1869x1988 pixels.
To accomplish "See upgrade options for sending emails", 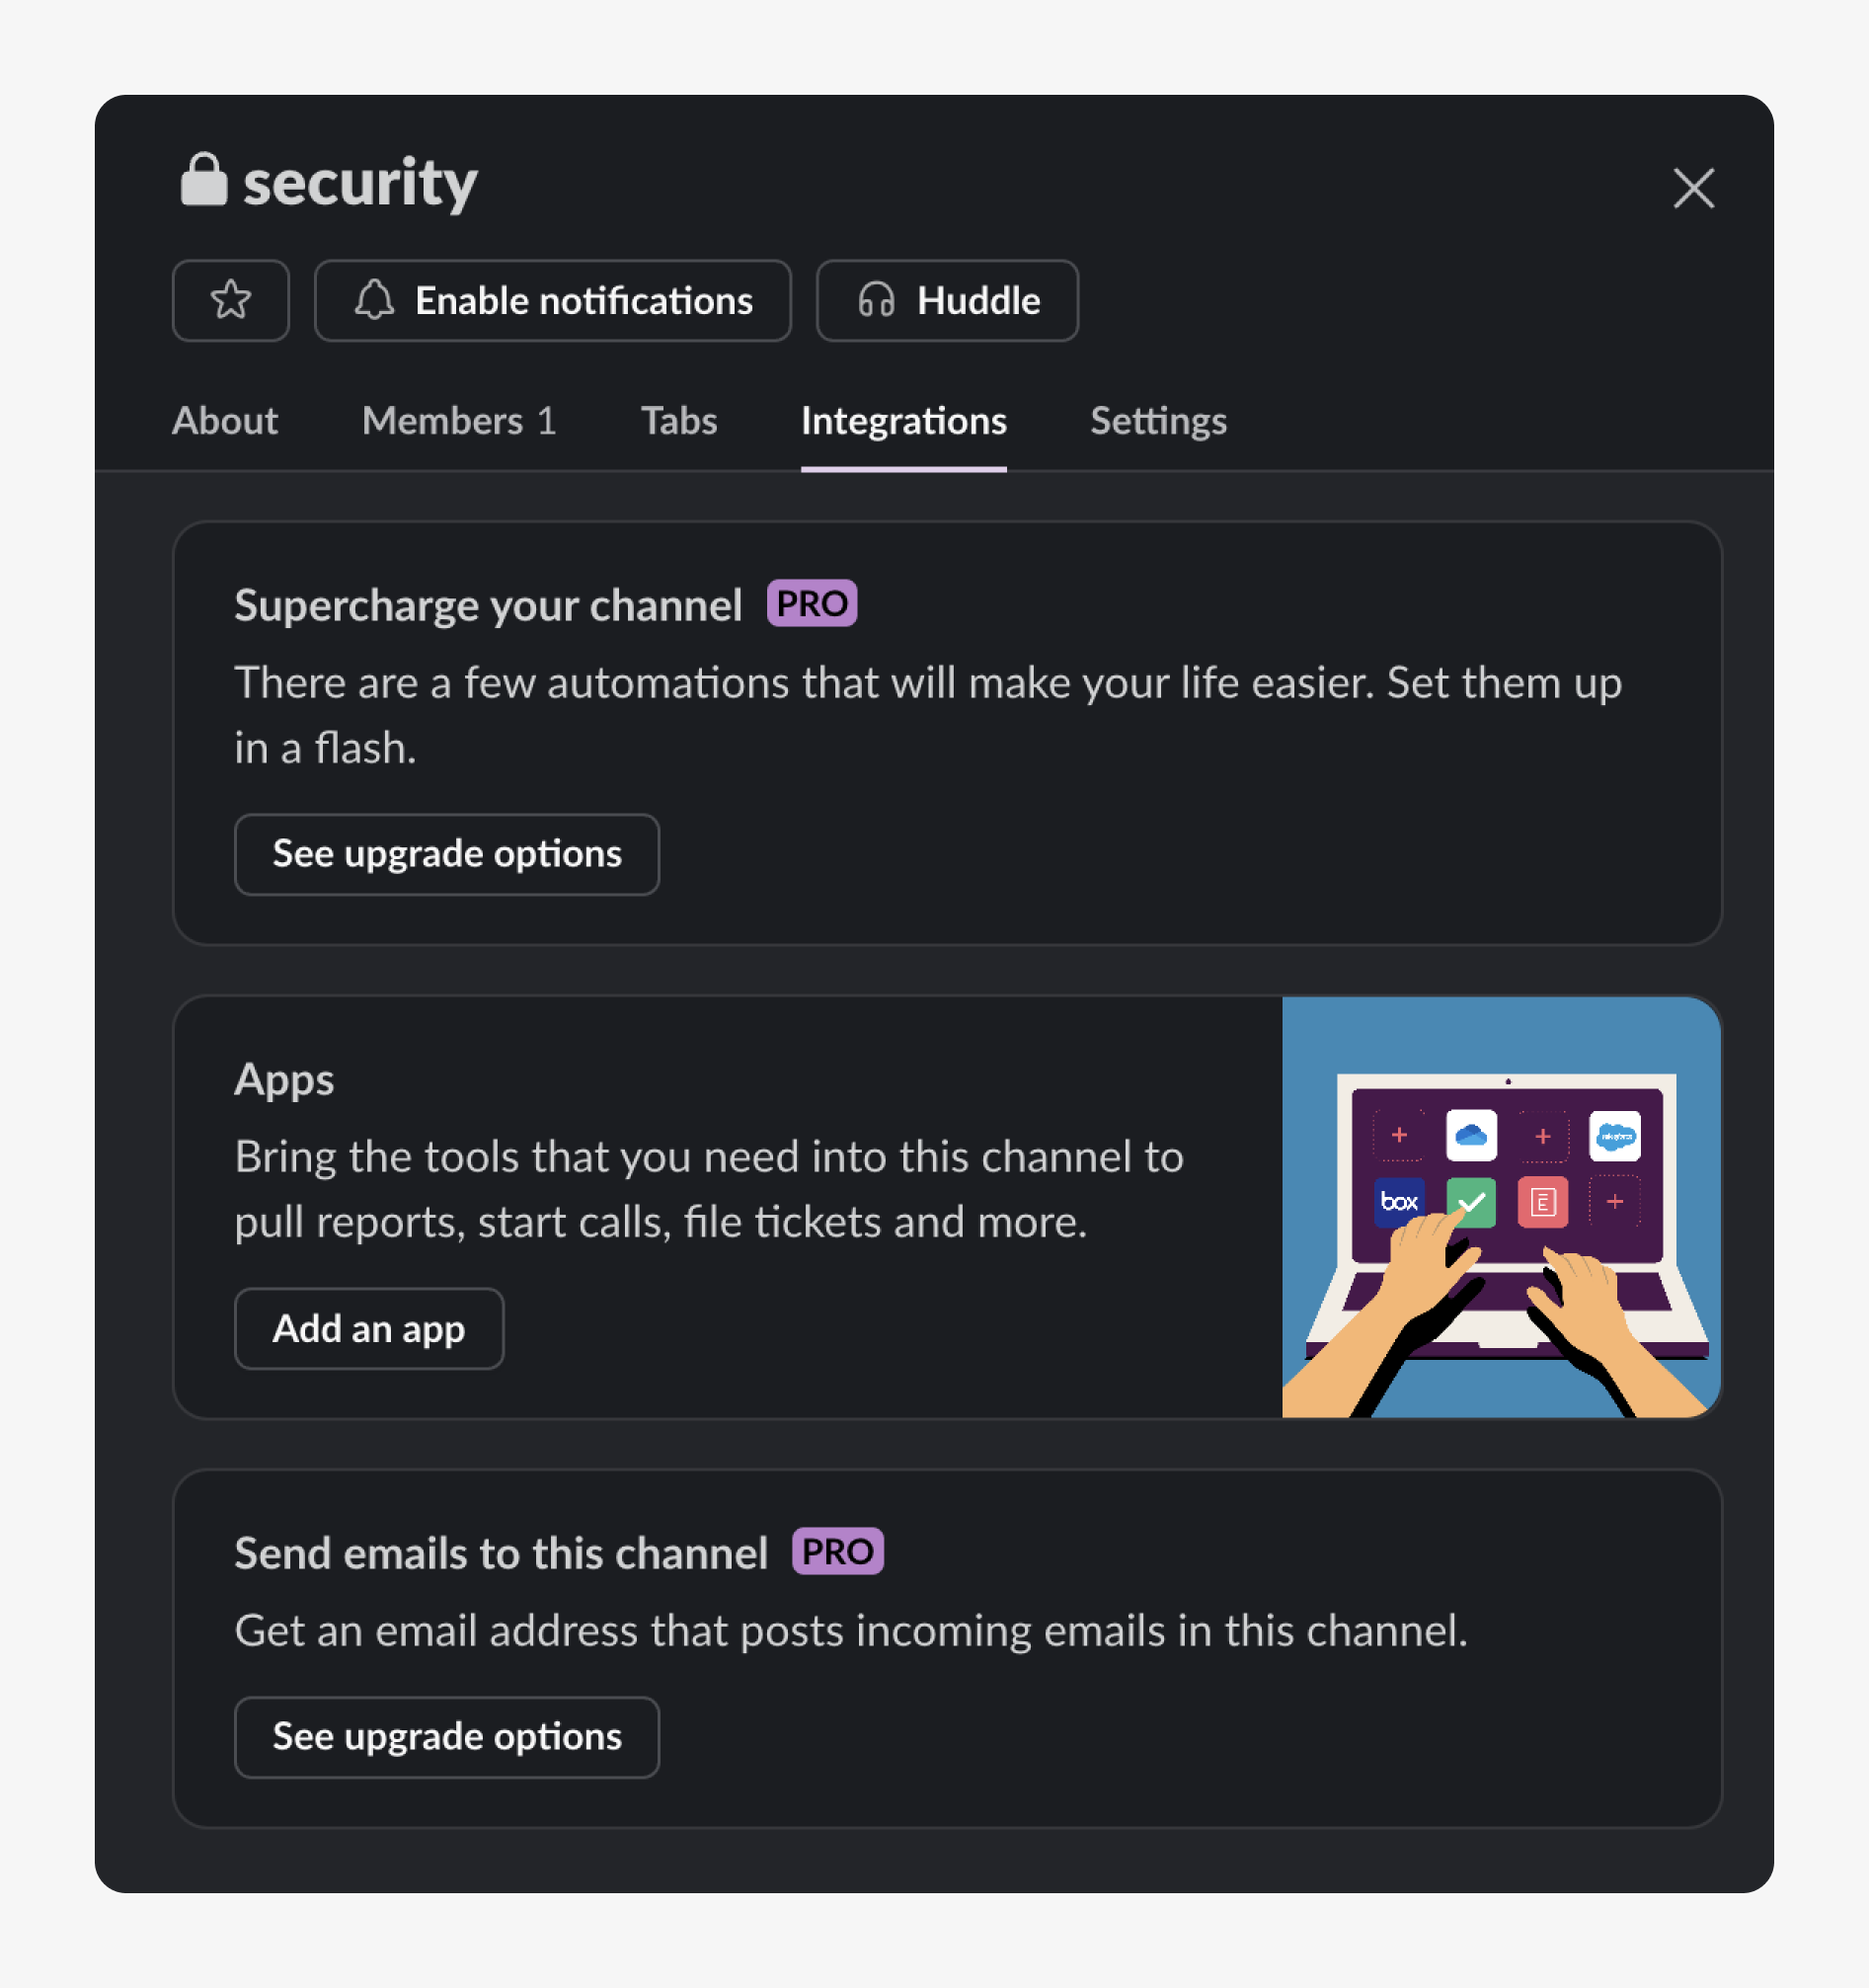I will tap(446, 1737).
